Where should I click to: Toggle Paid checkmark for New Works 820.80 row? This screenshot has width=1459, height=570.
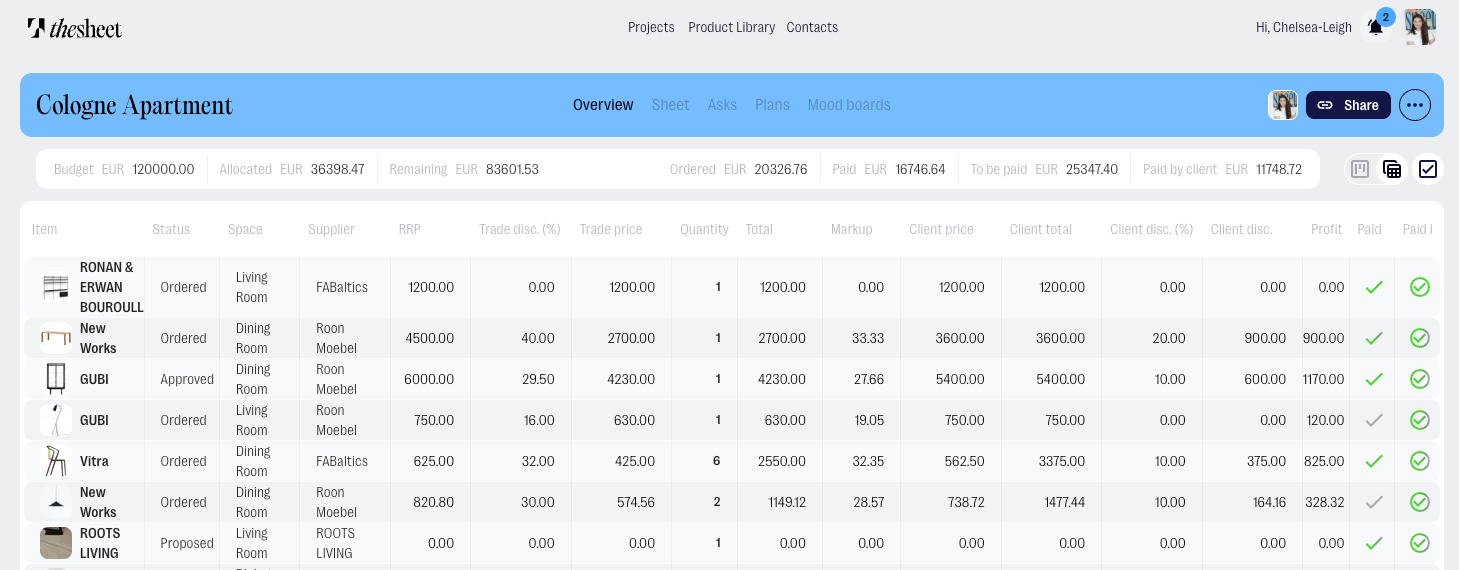click(x=1374, y=502)
